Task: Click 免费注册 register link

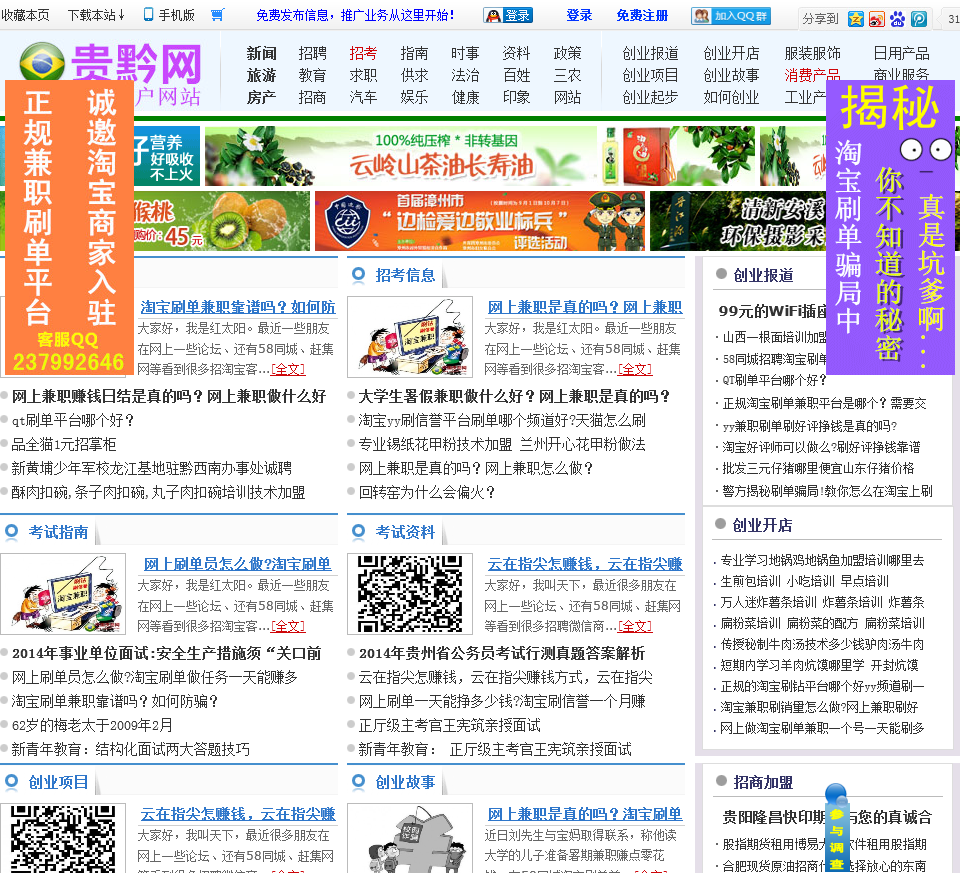Action: coord(642,15)
